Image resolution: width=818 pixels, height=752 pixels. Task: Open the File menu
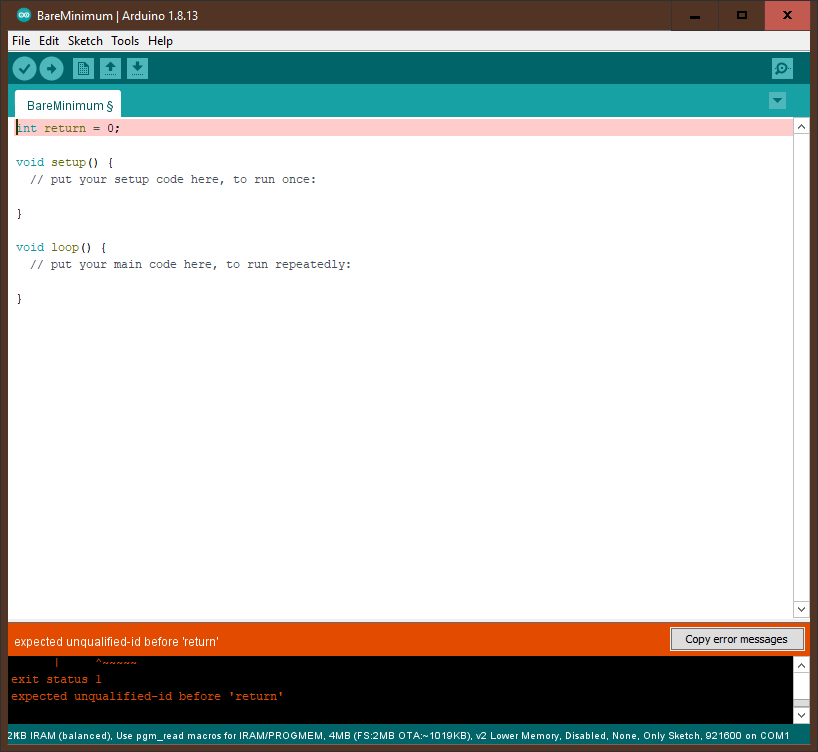(21, 41)
